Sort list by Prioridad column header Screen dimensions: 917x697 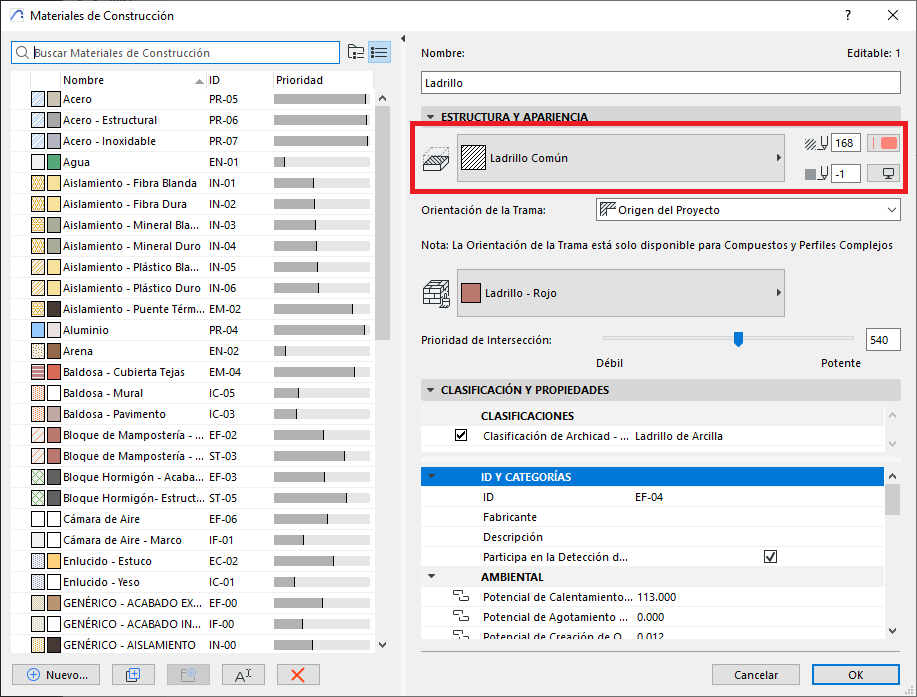pyautogui.click(x=320, y=80)
